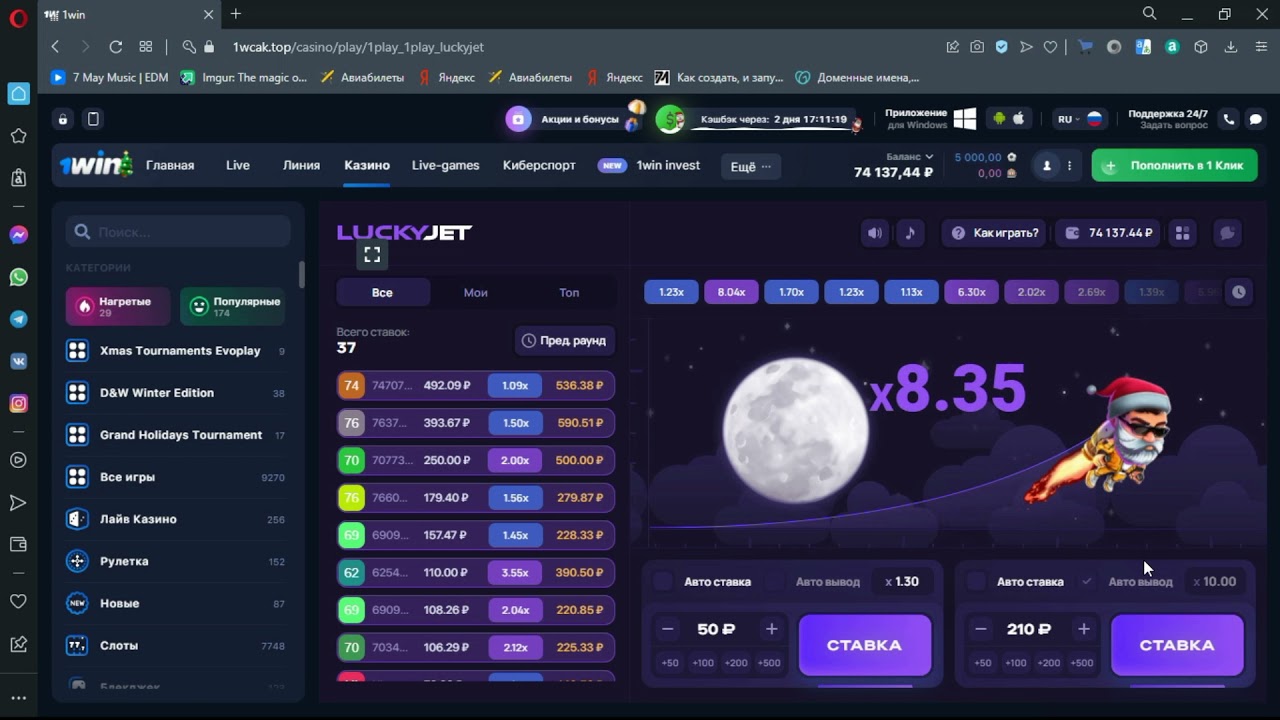Viewport: 1280px width, 720px height.
Task: Open the RU language selector
Action: coord(1079,119)
